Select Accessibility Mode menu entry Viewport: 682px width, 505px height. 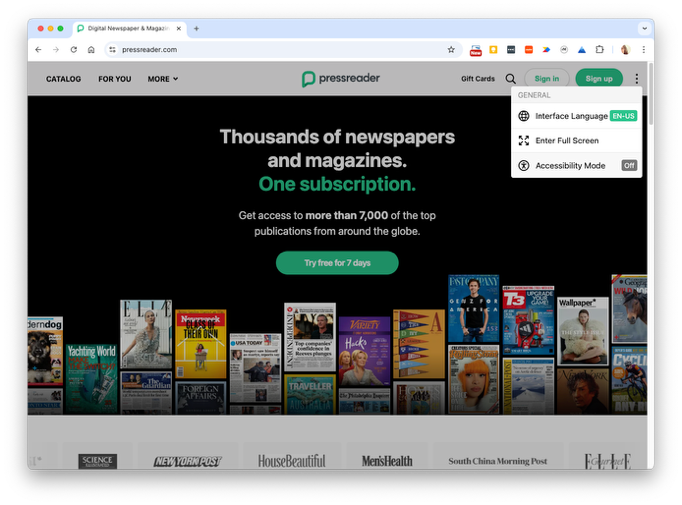pyautogui.click(x=577, y=166)
